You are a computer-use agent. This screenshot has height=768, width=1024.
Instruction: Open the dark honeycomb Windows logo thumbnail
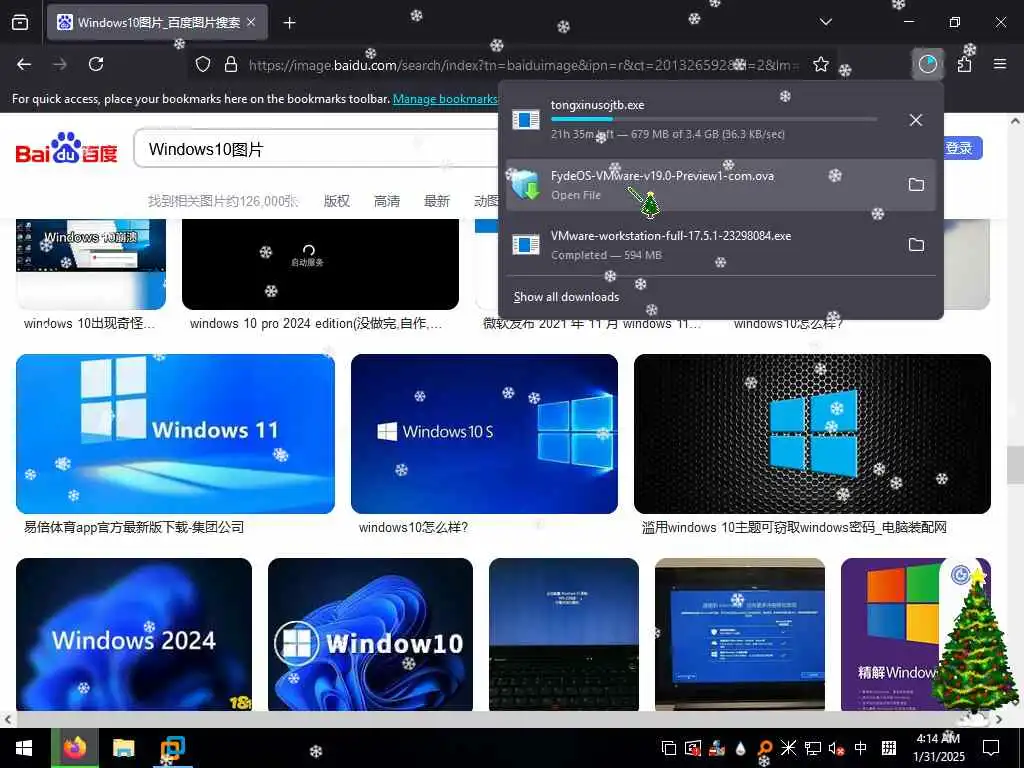[812, 434]
